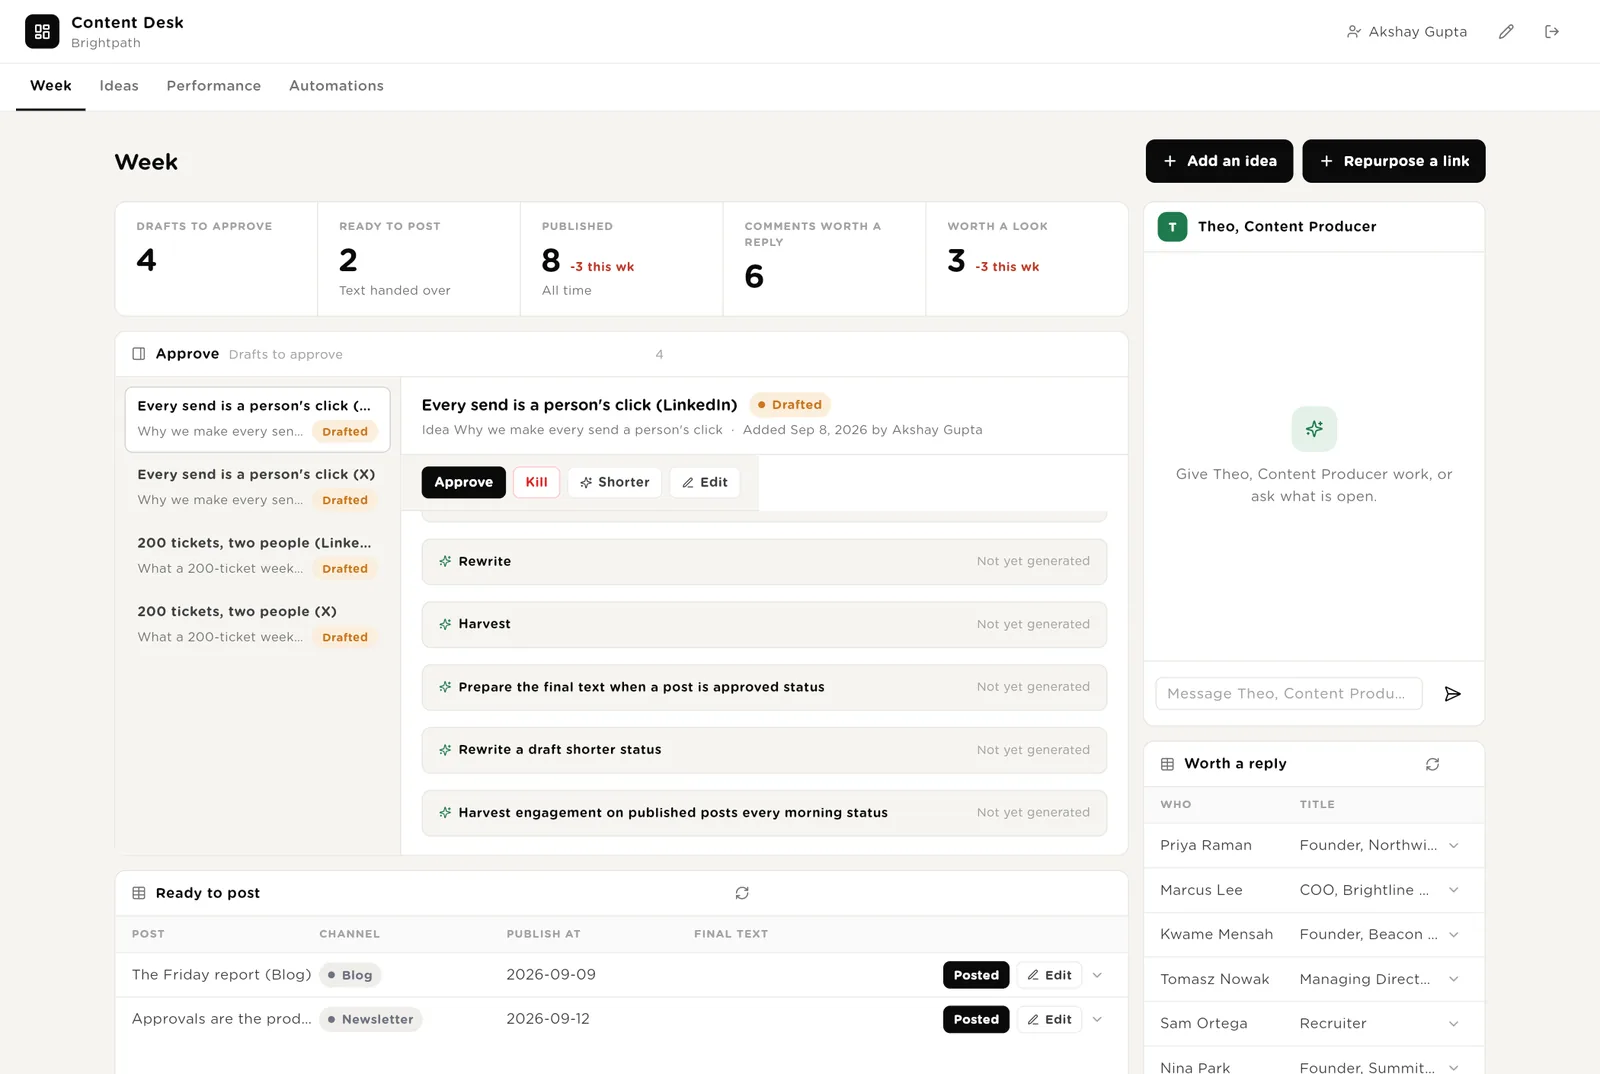Click the sparkle icon beside Harvest
This screenshot has height=1074, width=1600.
445,624
